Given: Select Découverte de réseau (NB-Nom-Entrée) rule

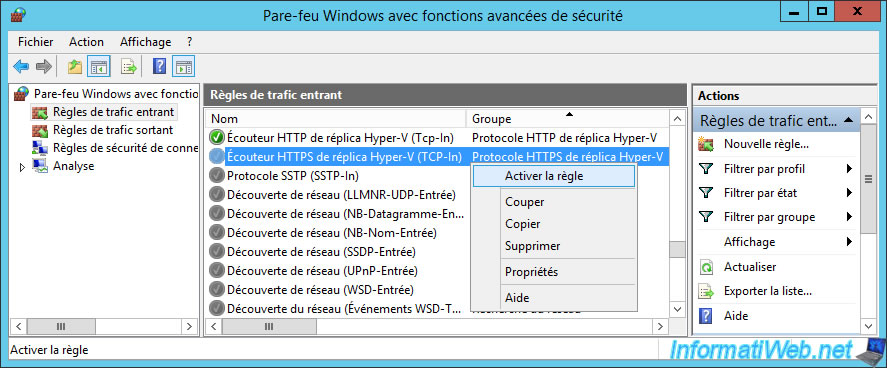Looking at the screenshot, I should coord(331,232).
